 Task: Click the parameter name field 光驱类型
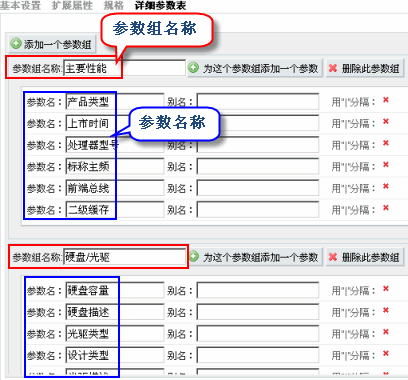coord(115,334)
